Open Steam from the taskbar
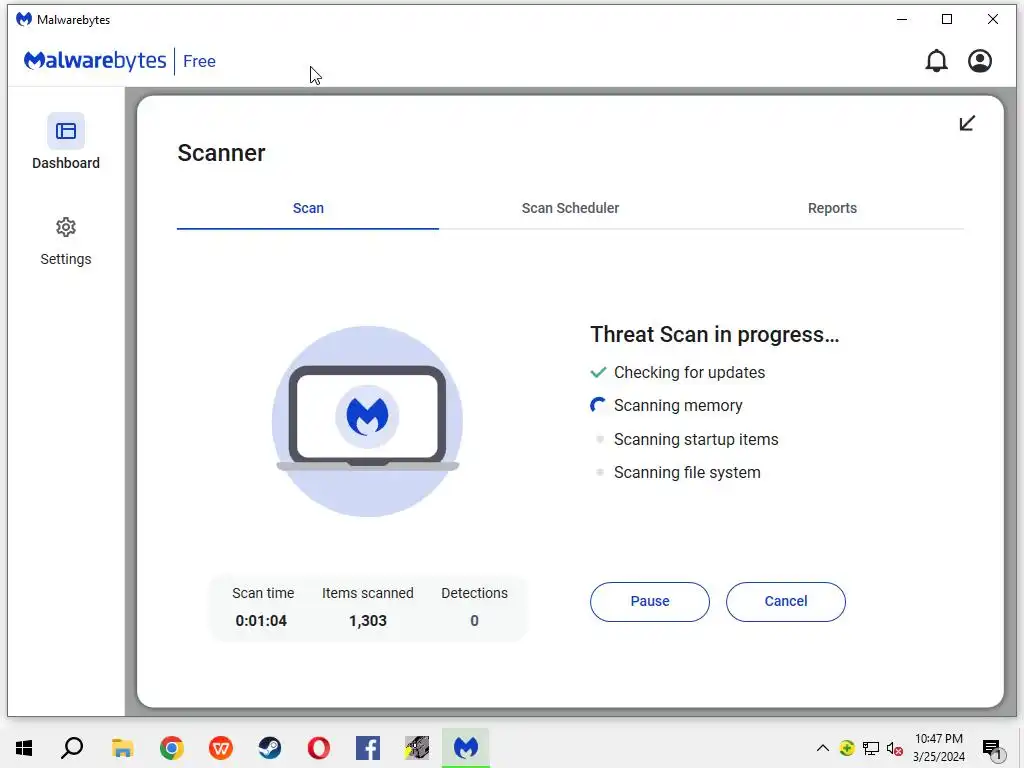Viewport: 1024px width, 768px height. tap(270, 748)
